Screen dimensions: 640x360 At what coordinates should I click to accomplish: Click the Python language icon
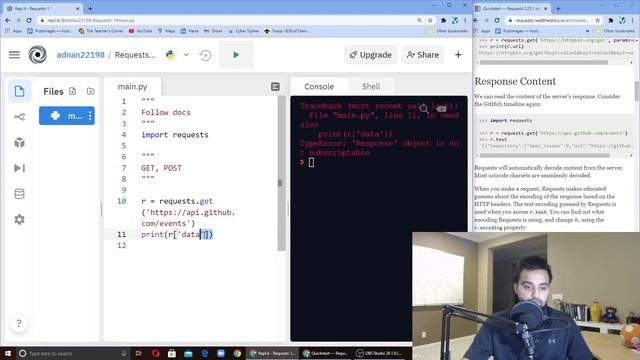[x=170, y=55]
